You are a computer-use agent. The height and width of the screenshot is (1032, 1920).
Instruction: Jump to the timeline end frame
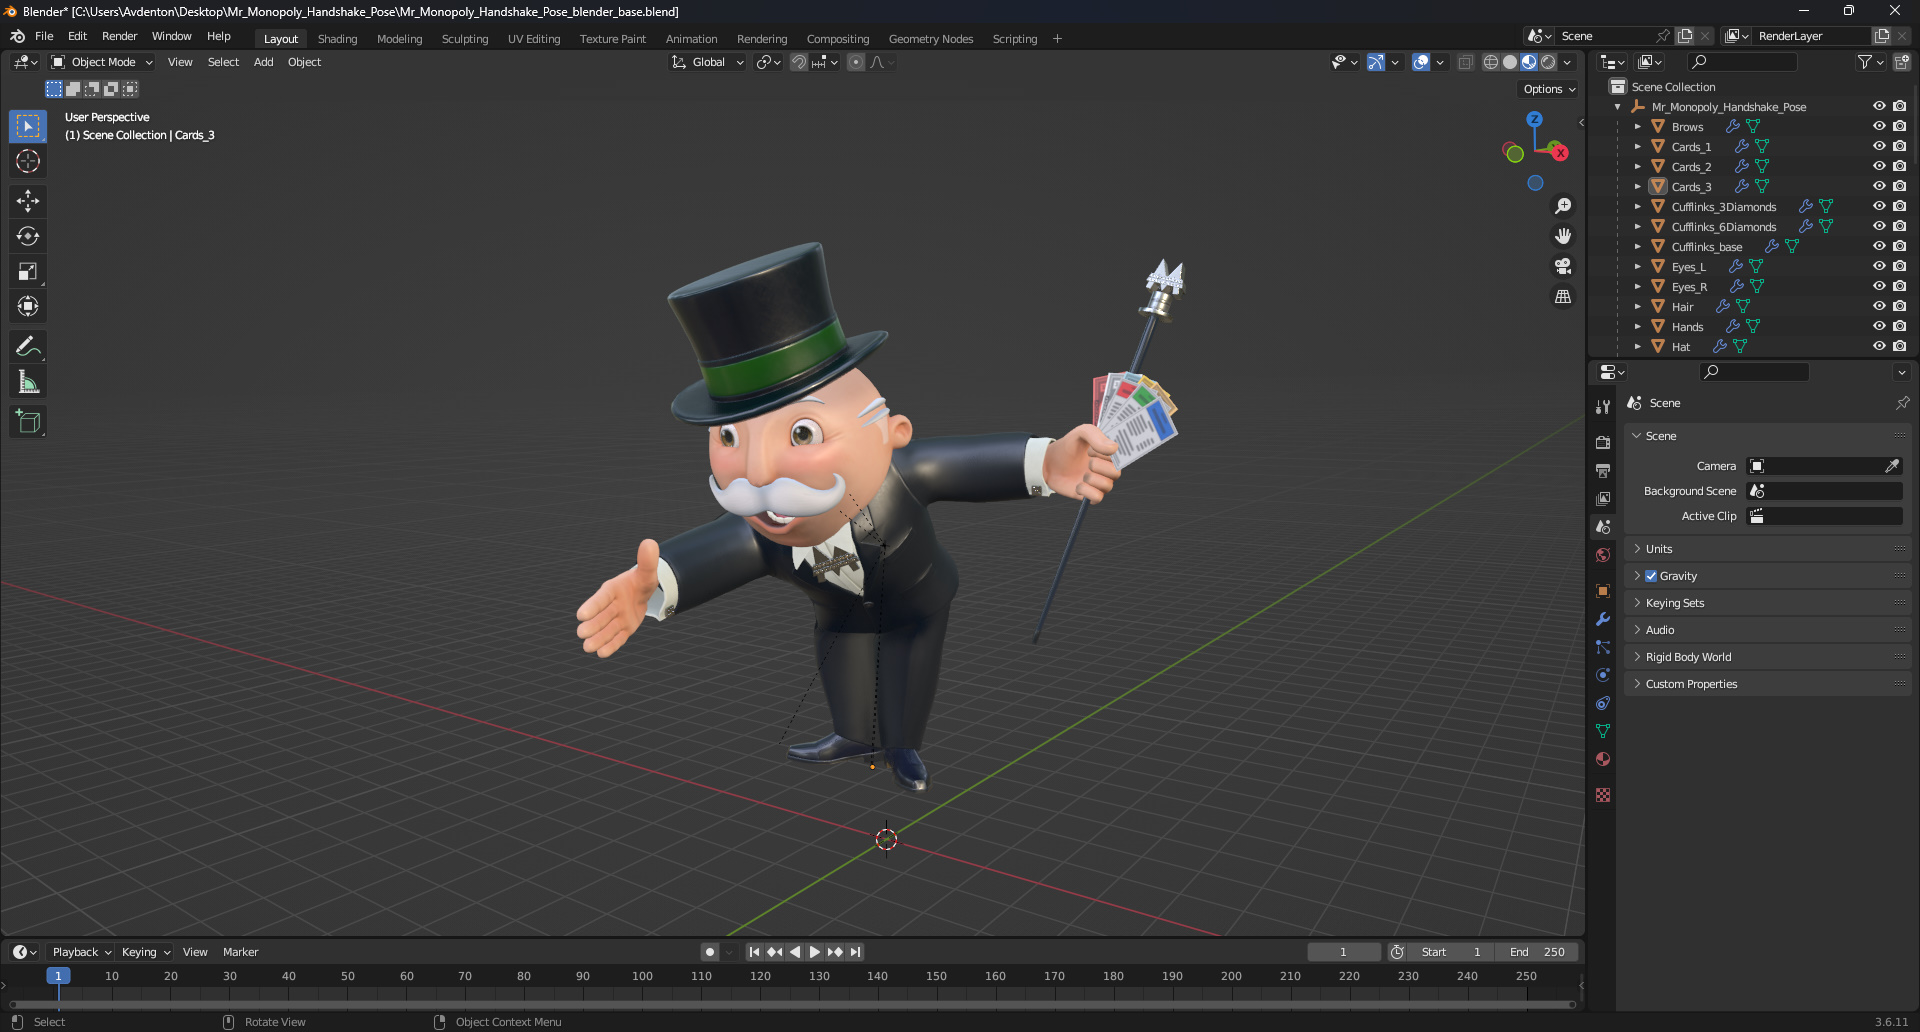pyautogui.click(x=855, y=952)
